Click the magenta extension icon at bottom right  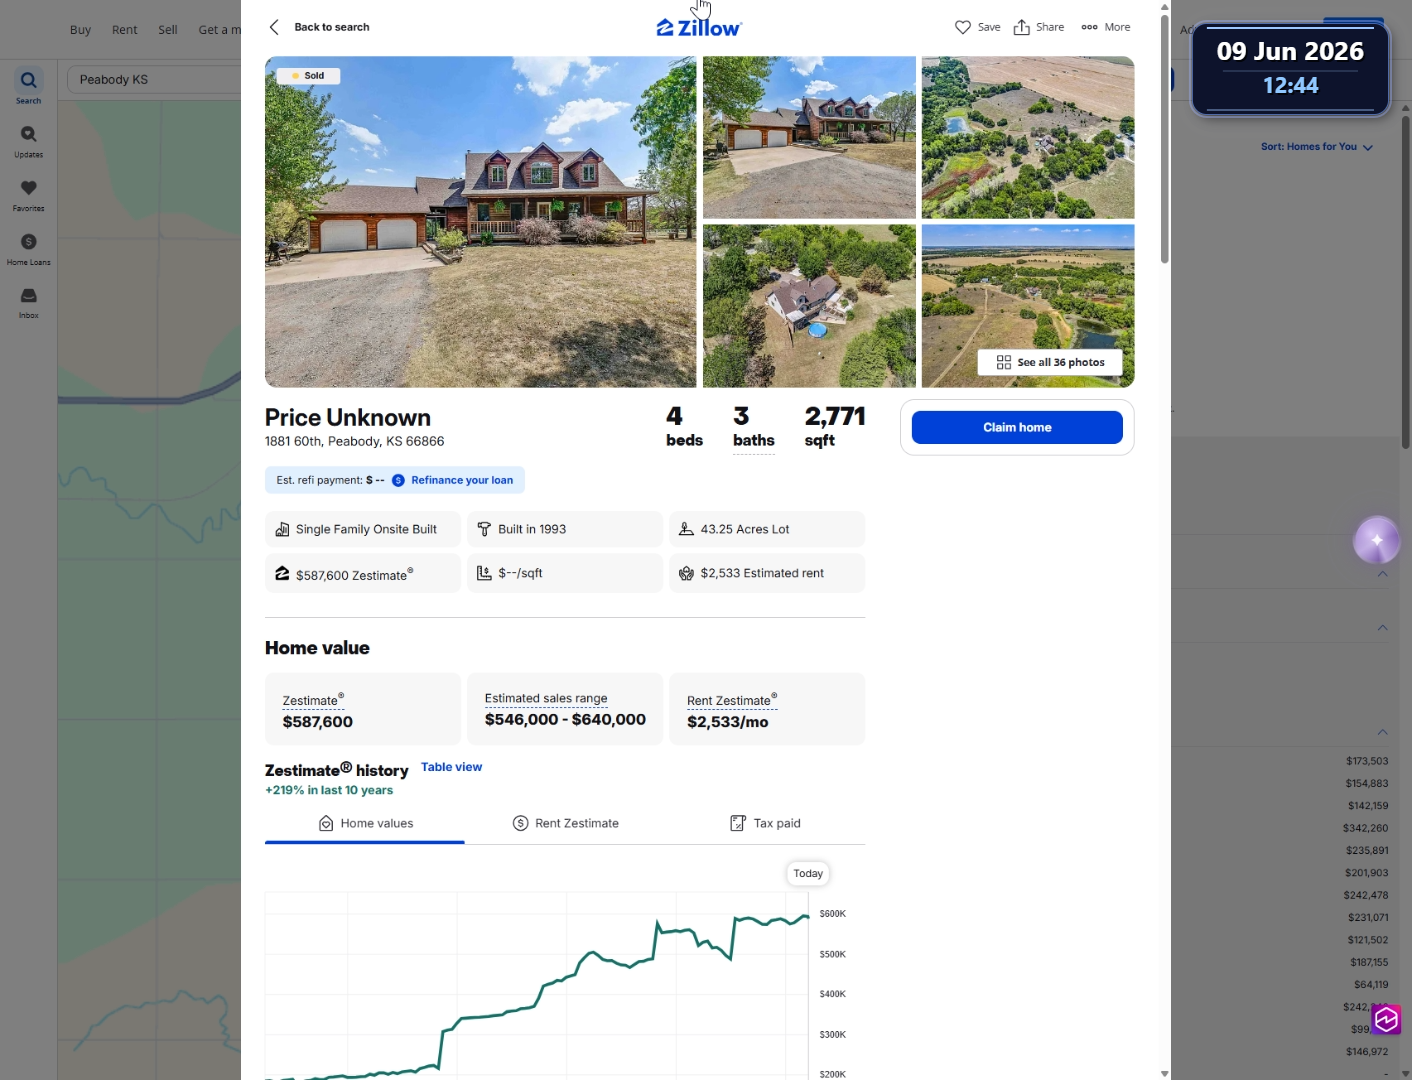[x=1386, y=1019]
